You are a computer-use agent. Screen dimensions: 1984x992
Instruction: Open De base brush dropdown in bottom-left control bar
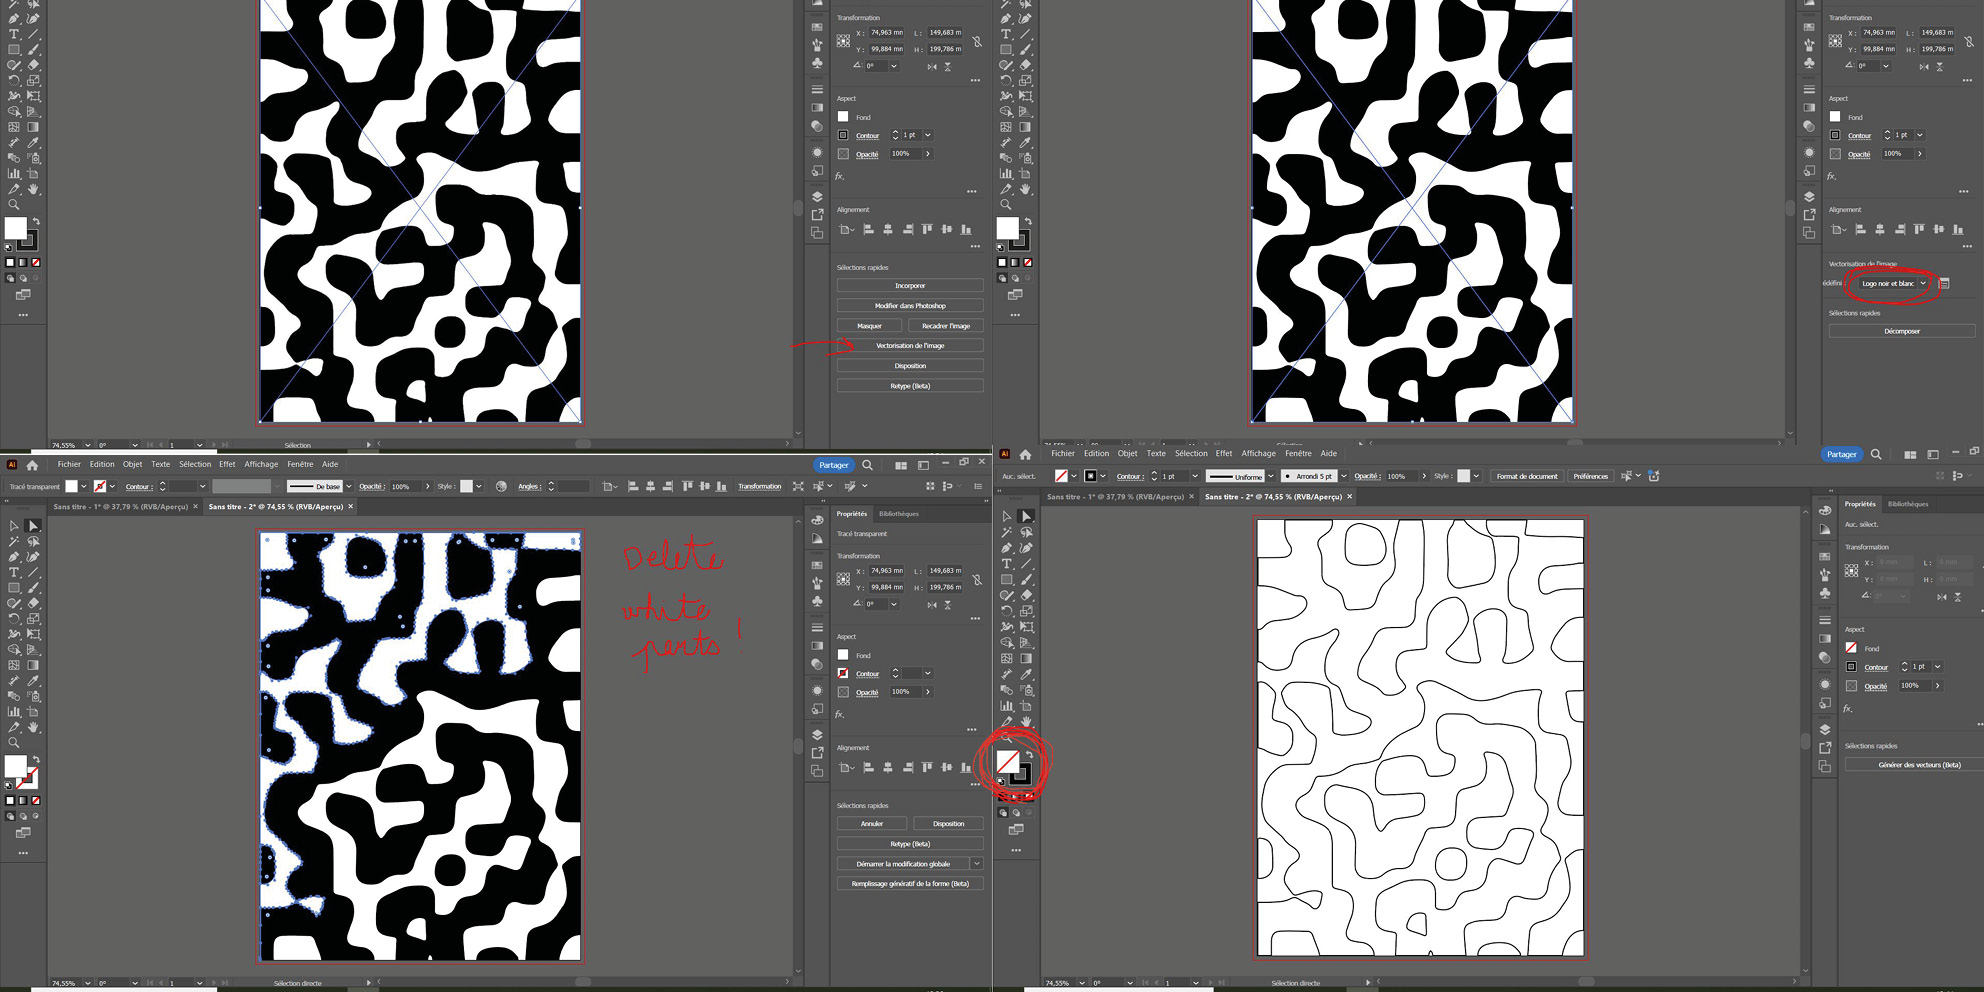click(349, 486)
